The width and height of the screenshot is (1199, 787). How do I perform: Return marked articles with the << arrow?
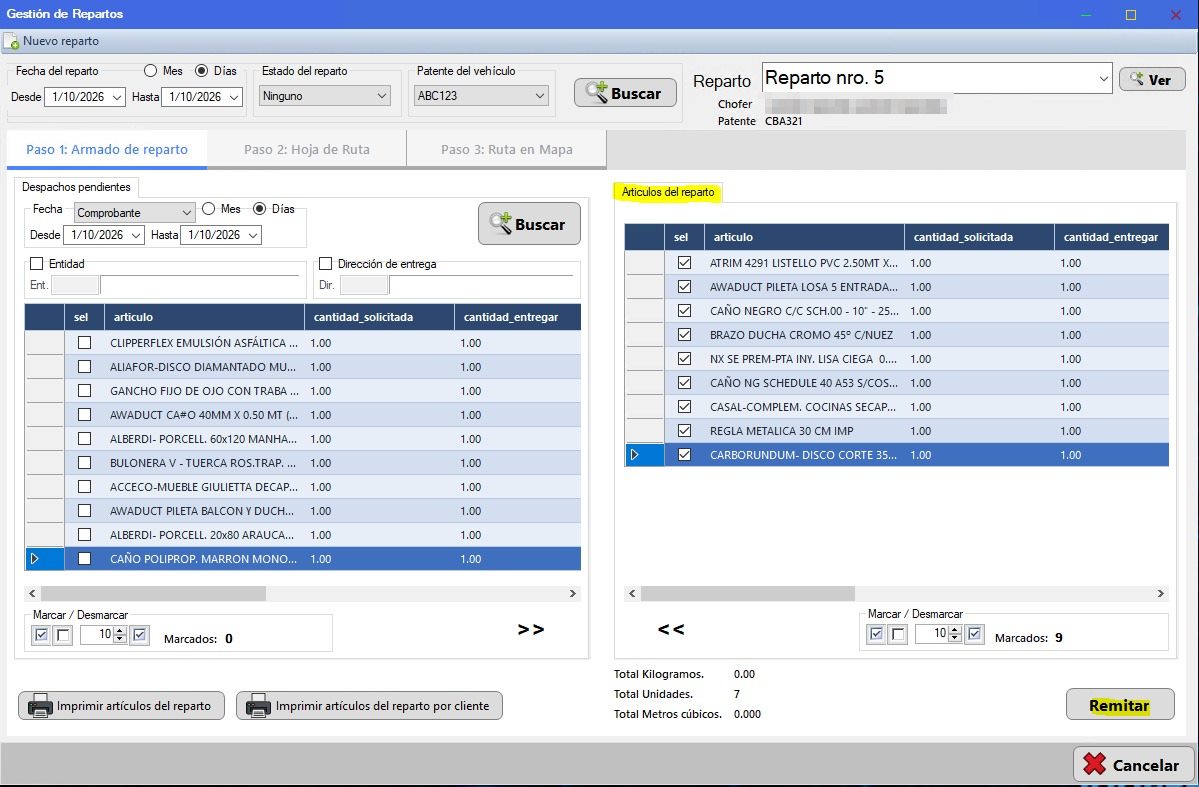tap(671, 629)
